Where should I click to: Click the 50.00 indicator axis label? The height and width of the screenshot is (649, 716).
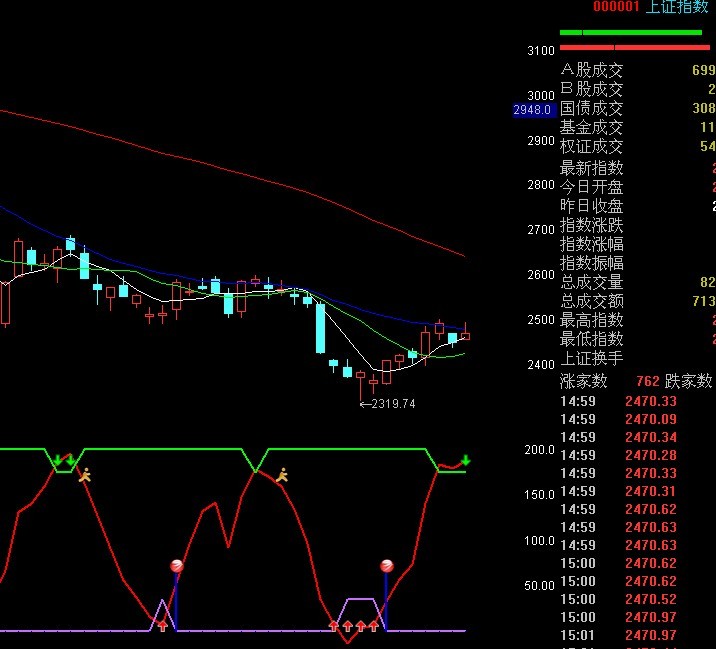tap(539, 586)
